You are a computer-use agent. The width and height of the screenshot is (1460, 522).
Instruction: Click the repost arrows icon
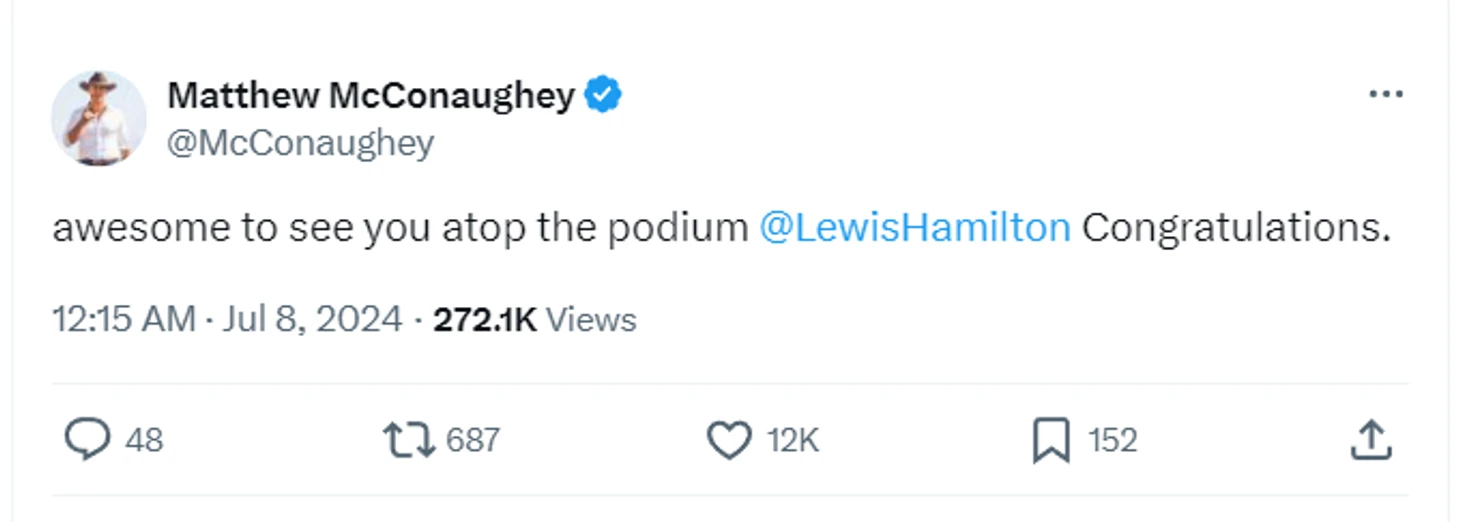coord(409,440)
